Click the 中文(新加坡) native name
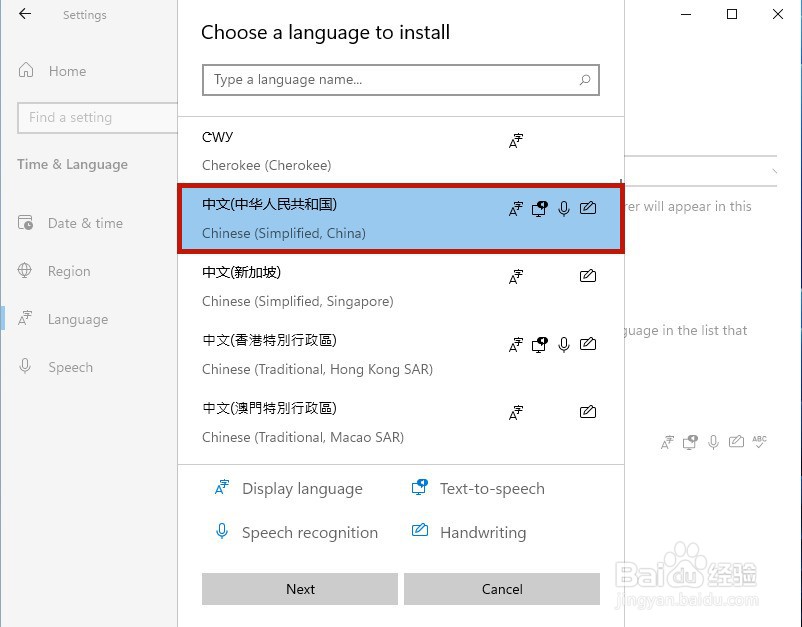The width and height of the screenshot is (802, 627). [241, 273]
